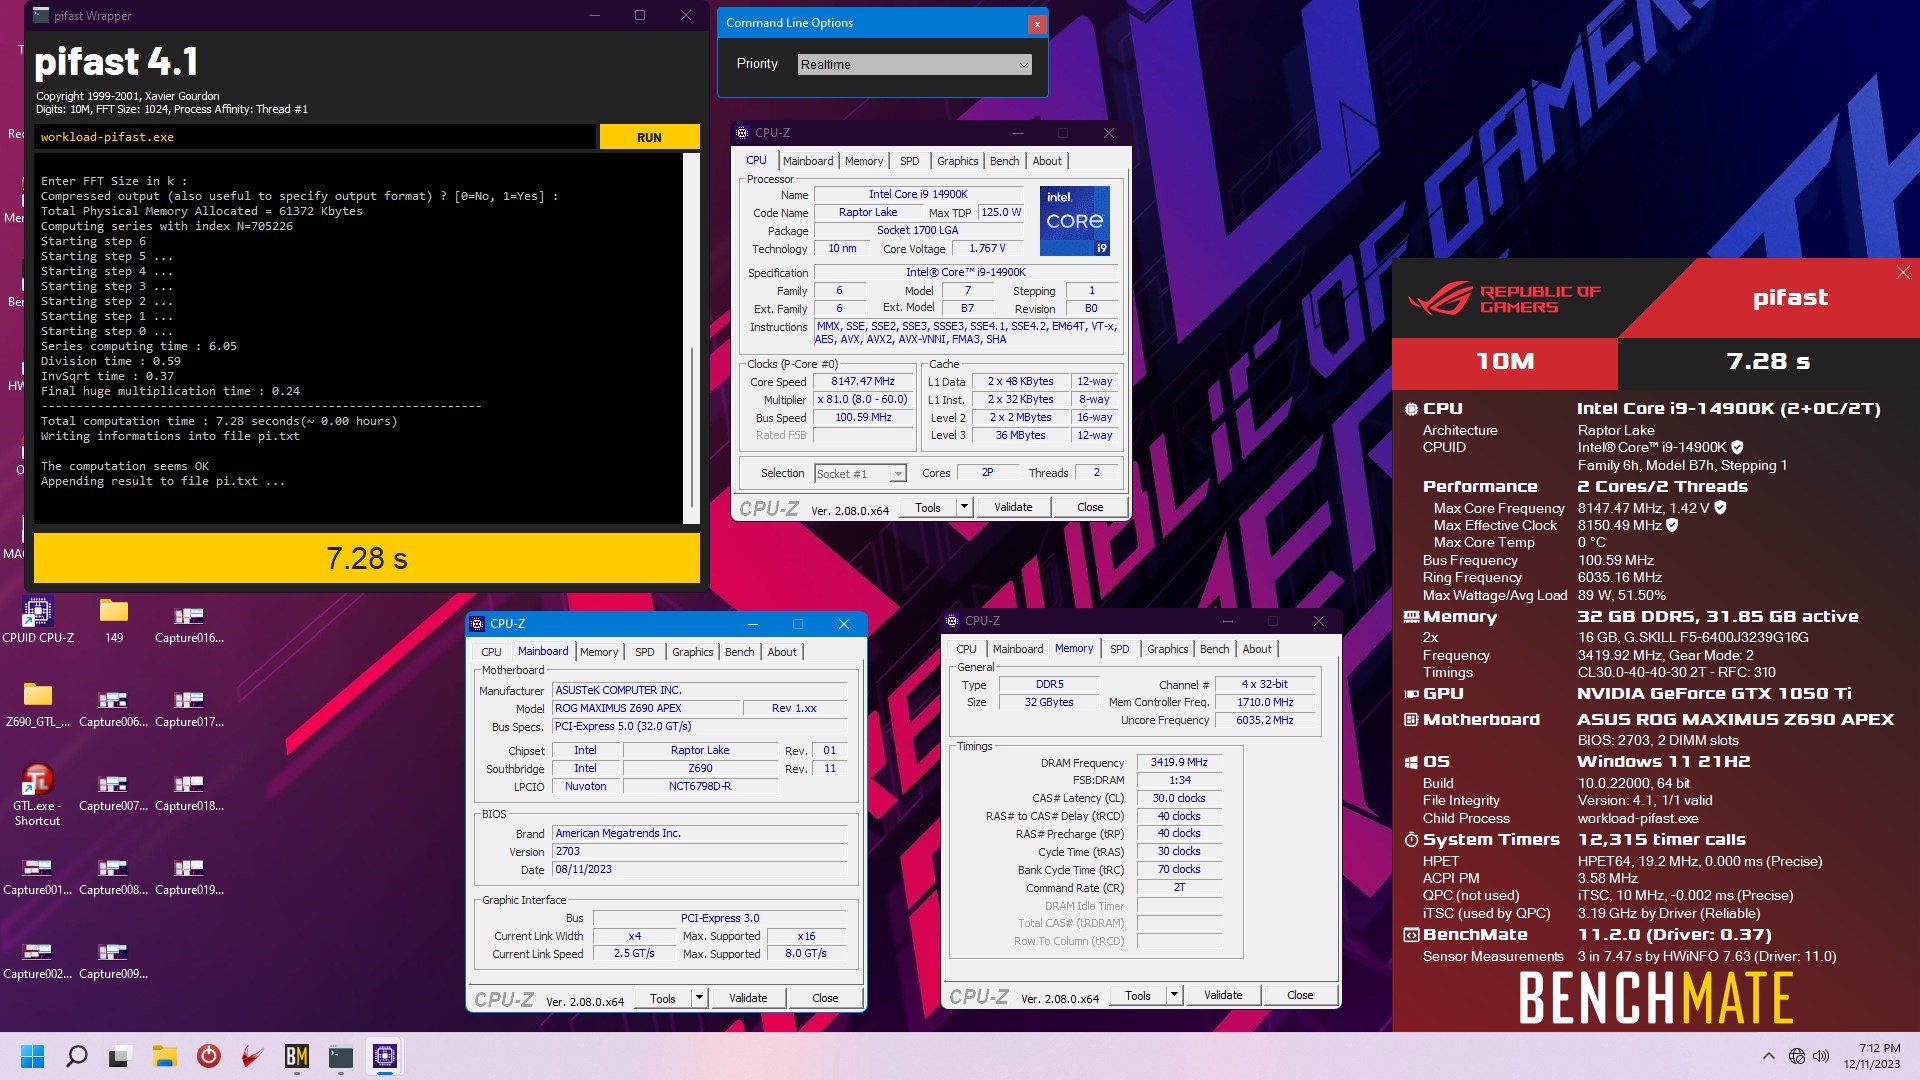Expand Tools dropdown arrow in Mainboard CPU-Z window
Screen dimensions: 1920x1080
[699, 998]
